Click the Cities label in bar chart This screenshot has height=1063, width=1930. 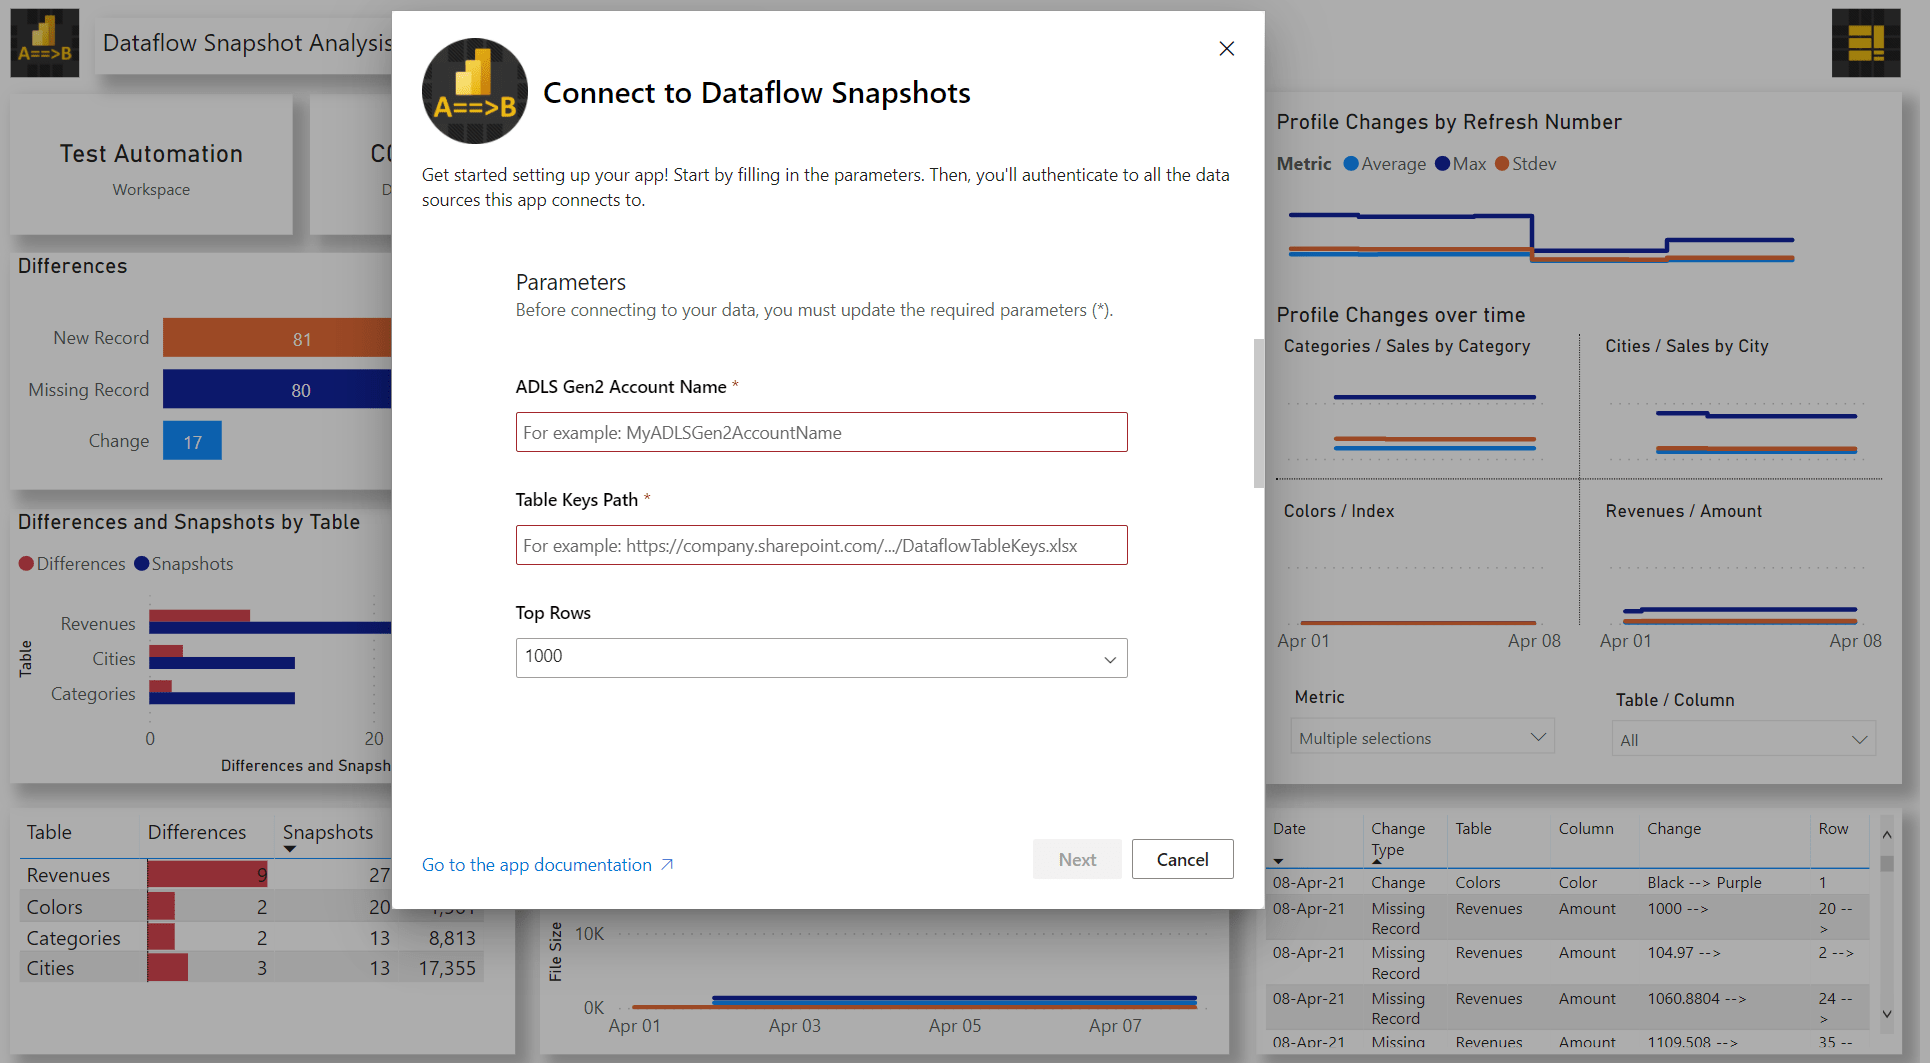[113, 658]
